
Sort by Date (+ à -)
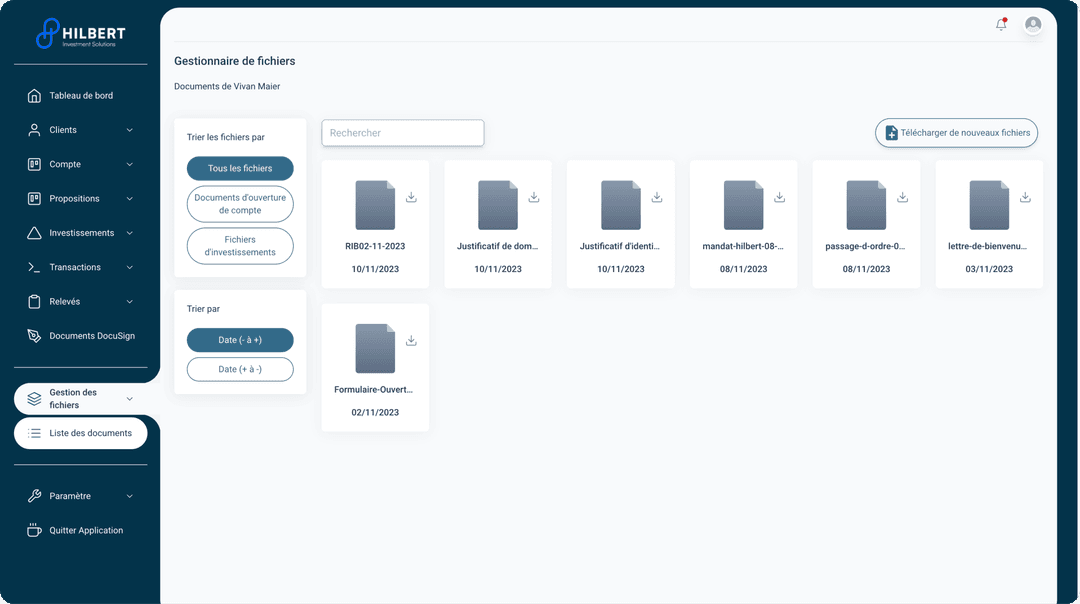(x=240, y=369)
